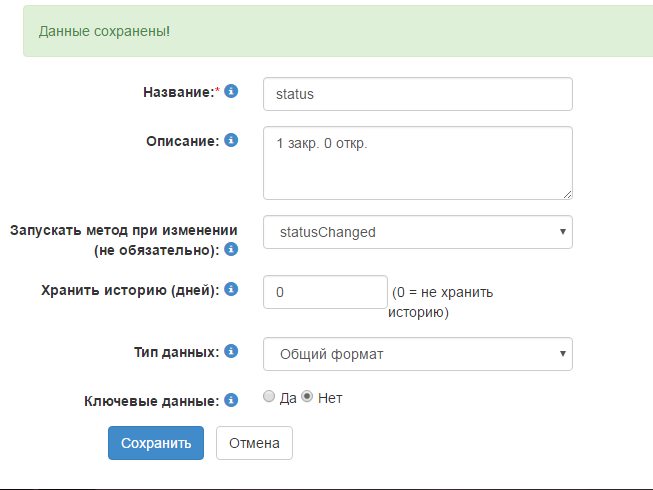The image size is (653, 490).
Task: Select the Нет radio button
Action: [308, 397]
